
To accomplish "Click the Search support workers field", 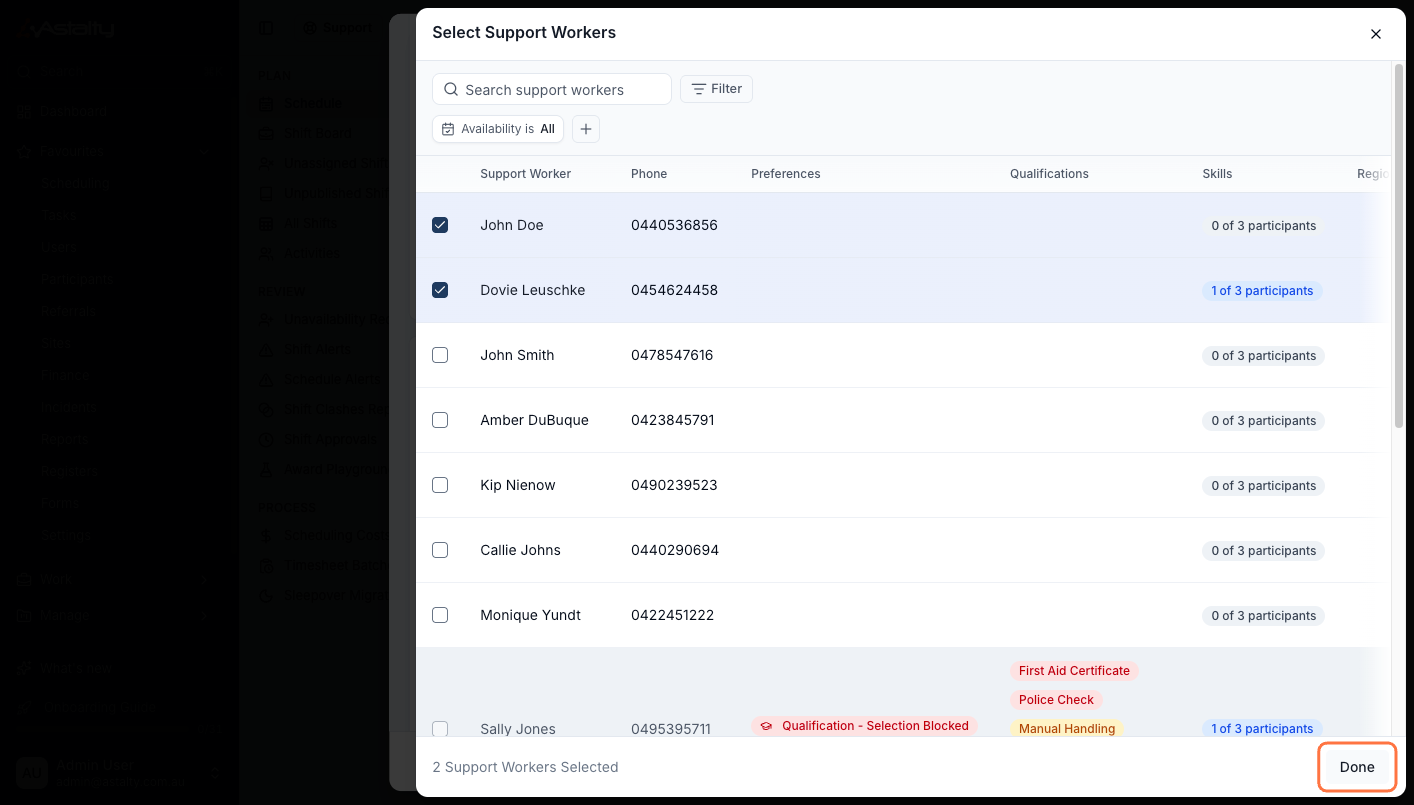I will [x=552, y=89].
